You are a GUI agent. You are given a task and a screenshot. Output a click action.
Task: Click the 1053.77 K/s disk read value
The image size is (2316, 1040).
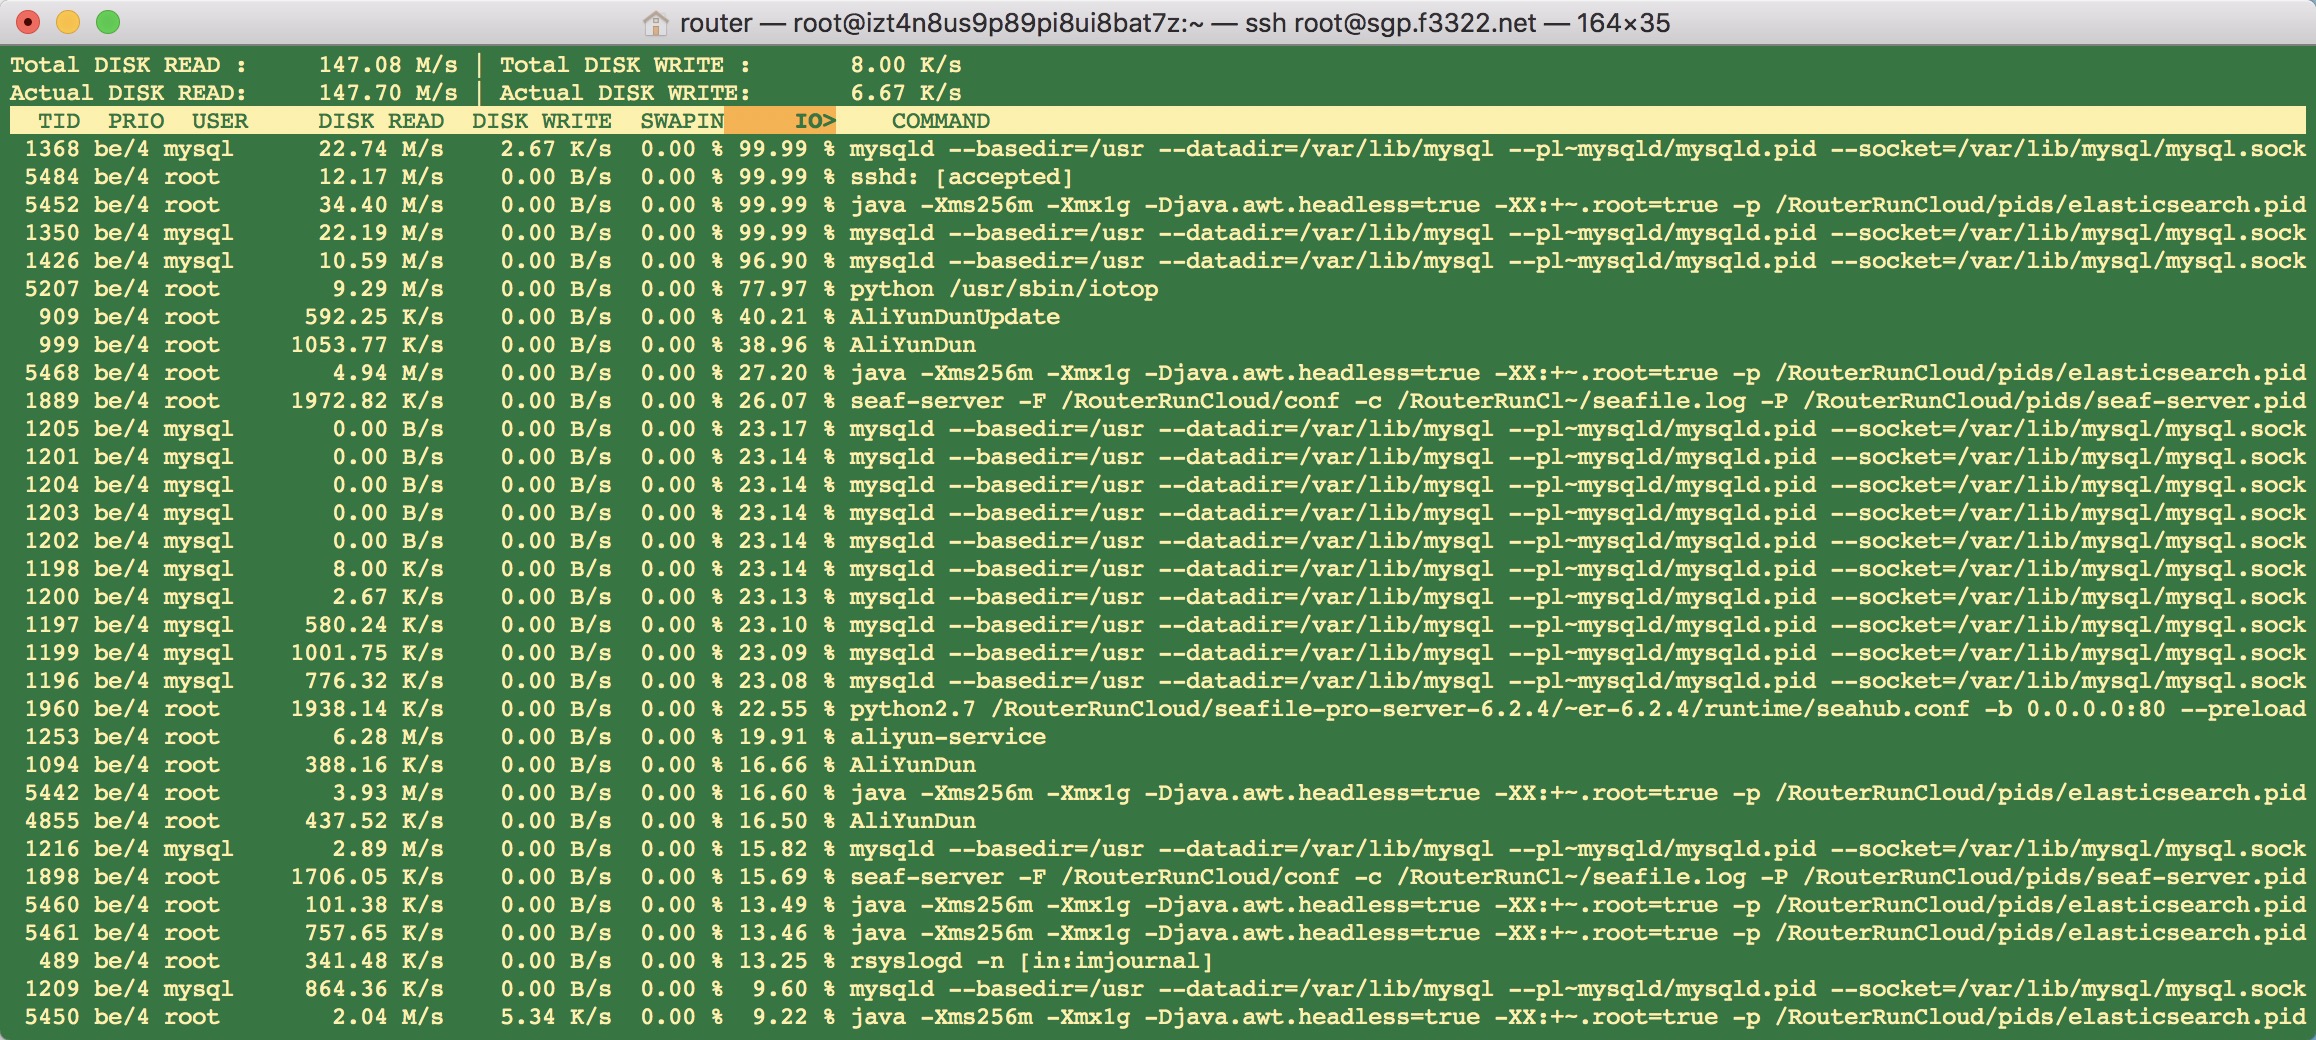pyautogui.click(x=367, y=345)
